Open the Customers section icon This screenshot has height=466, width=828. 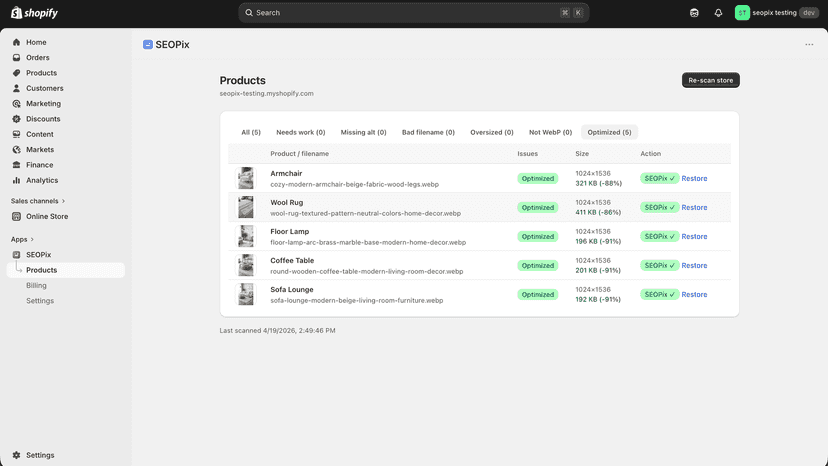click(16, 88)
